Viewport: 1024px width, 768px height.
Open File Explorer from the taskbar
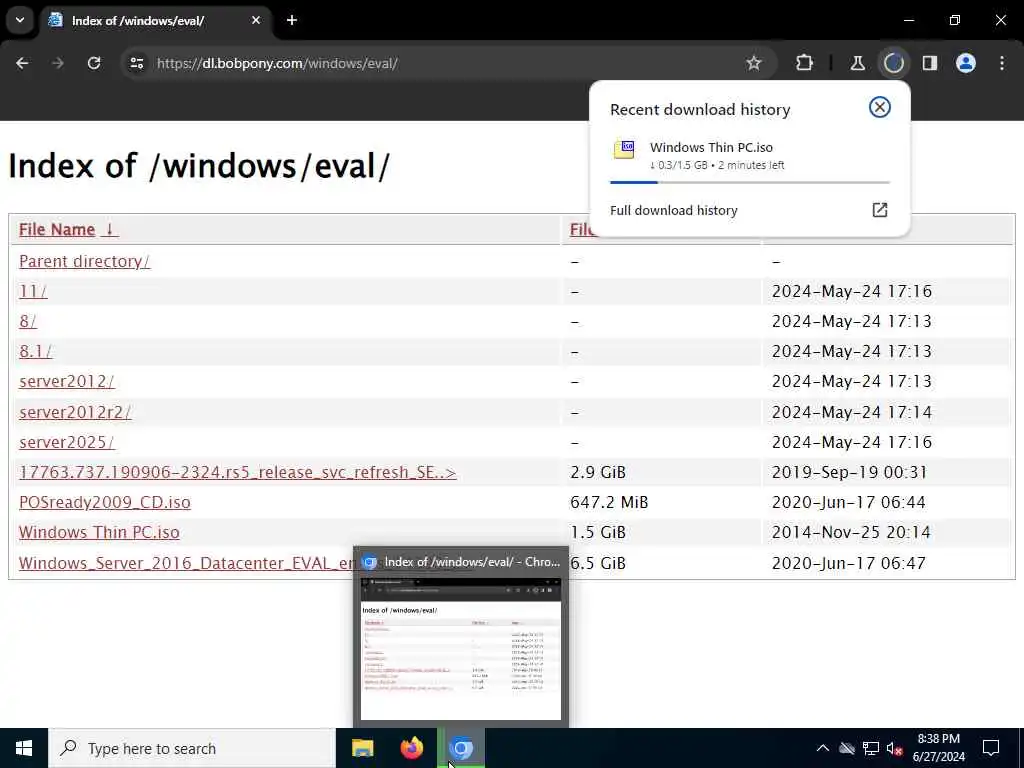[x=362, y=748]
